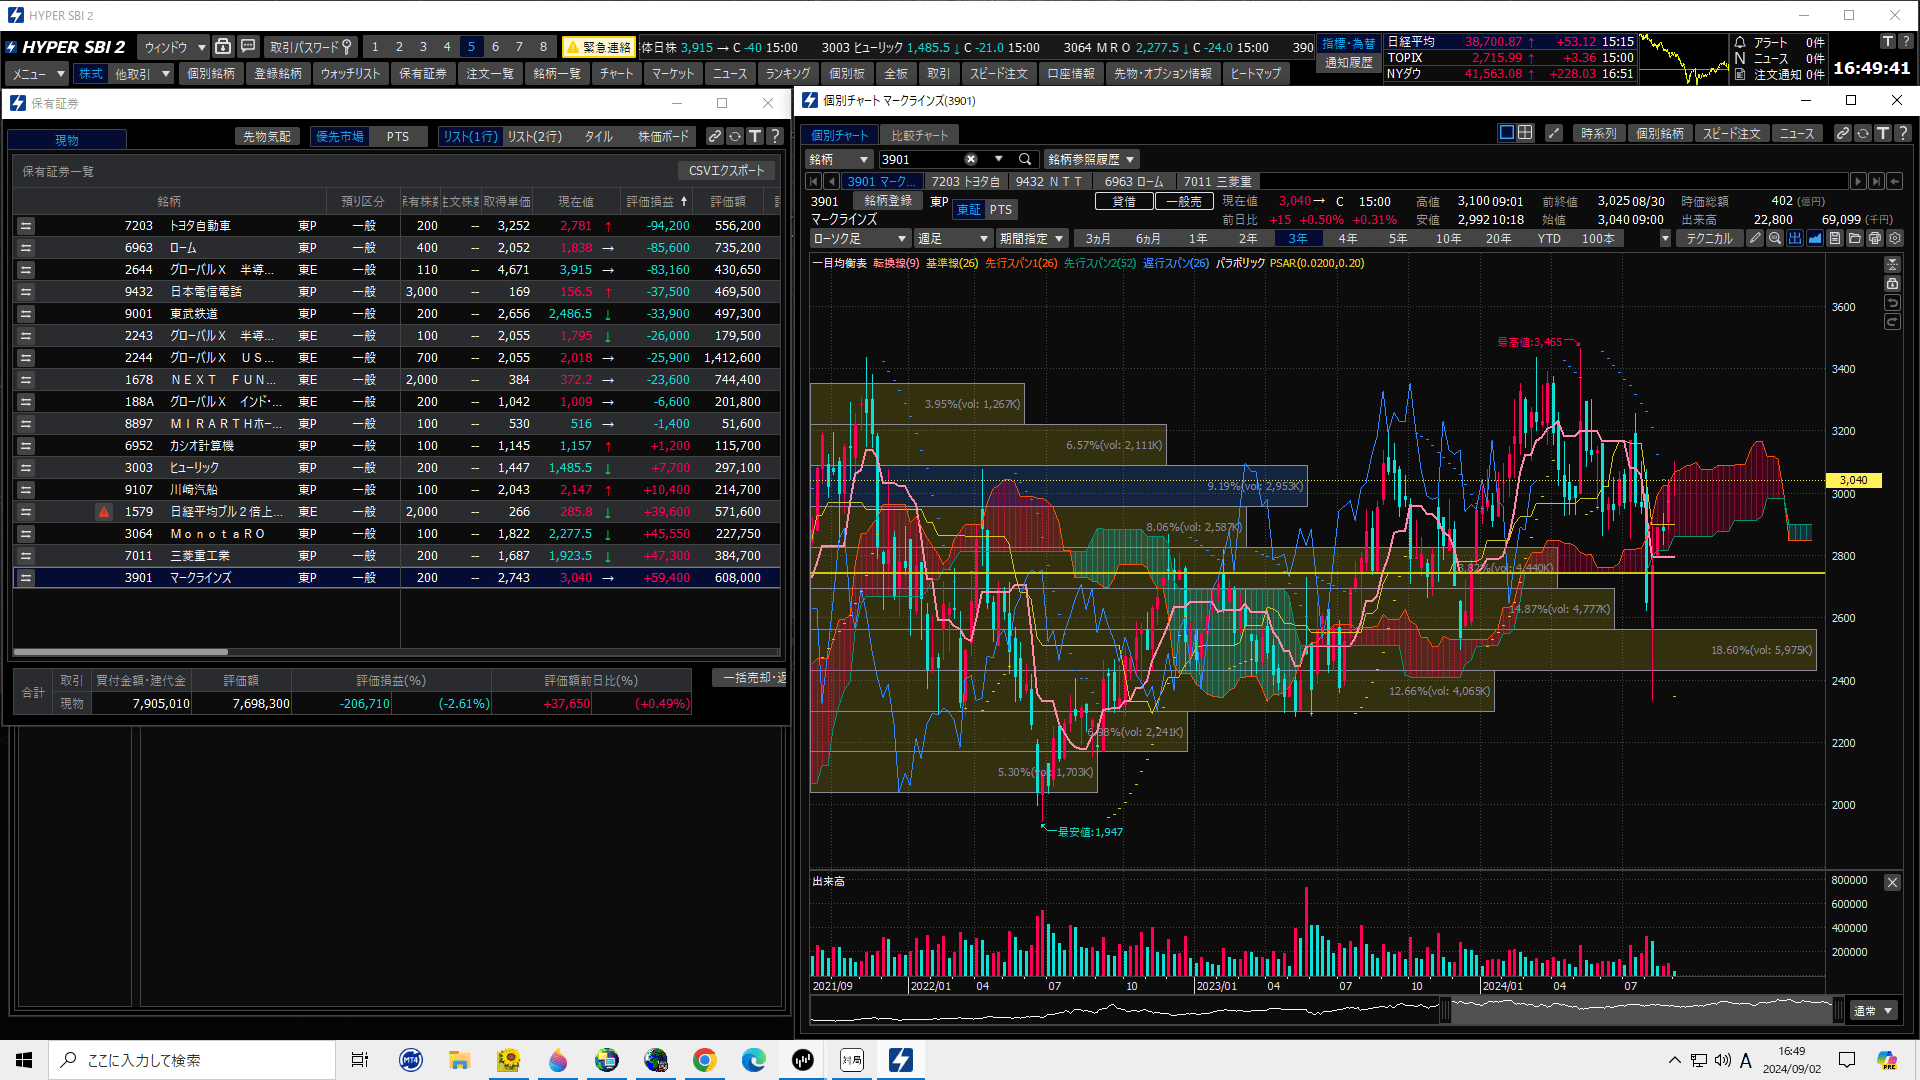This screenshot has width=1920, height=1080.
Task: Open row menu icon for 3901 マークラインズ
Action: coord(26,578)
